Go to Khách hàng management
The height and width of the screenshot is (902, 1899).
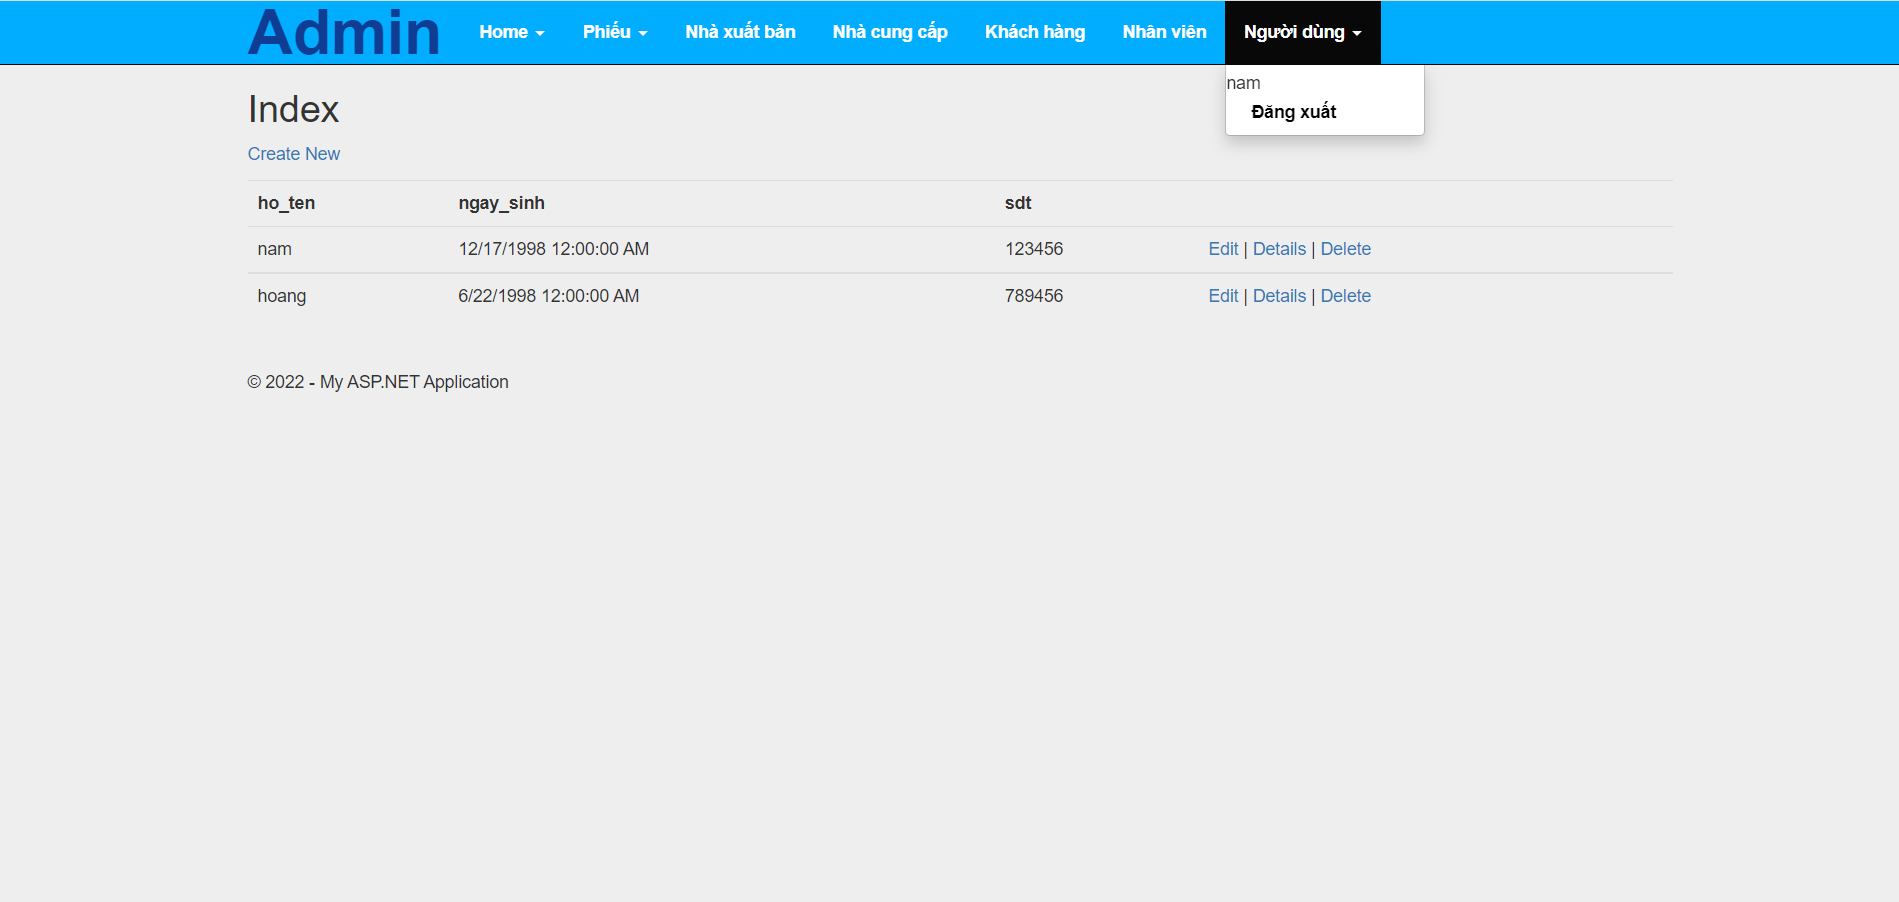pyautogui.click(x=1034, y=31)
